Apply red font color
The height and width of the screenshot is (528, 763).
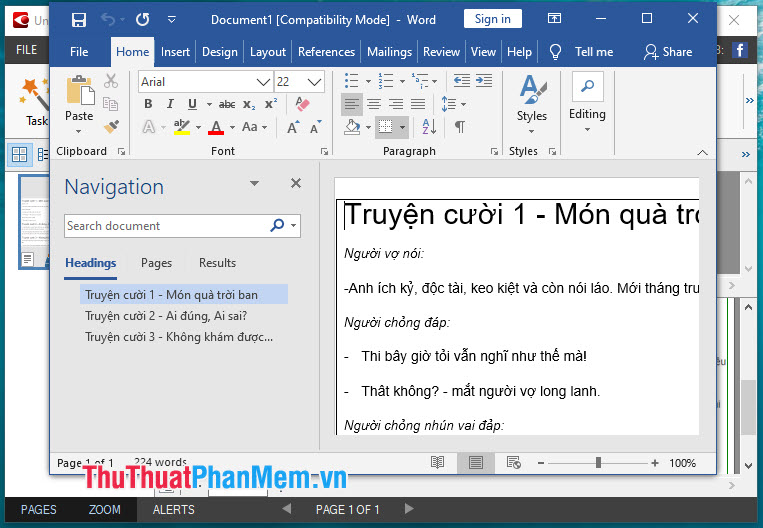coord(216,127)
